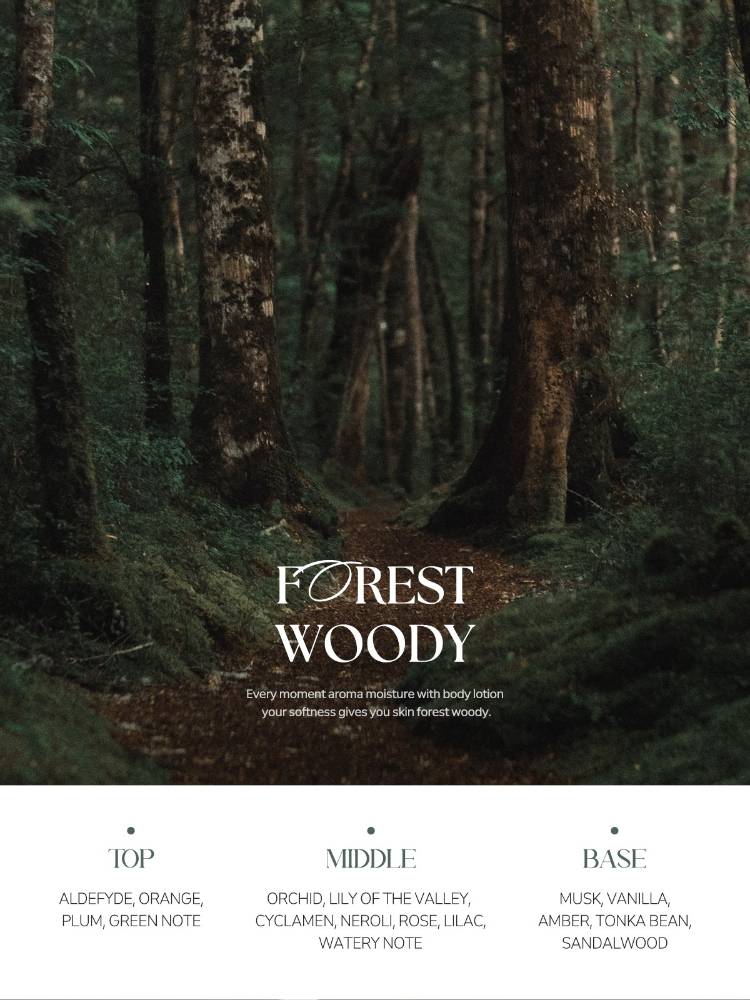Click the dot above the MIDDLE heading
This screenshot has width=750, height=1000.
click(x=371, y=830)
